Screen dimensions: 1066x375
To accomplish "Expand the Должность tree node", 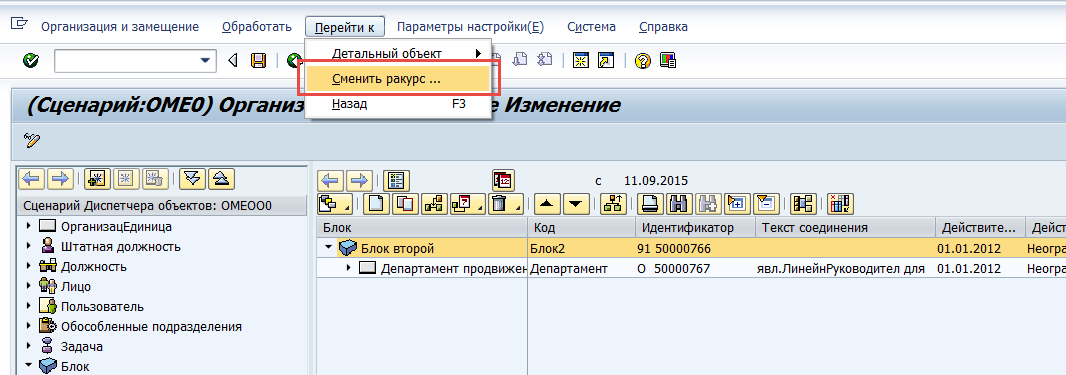I will pyautogui.click(x=29, y=266).
